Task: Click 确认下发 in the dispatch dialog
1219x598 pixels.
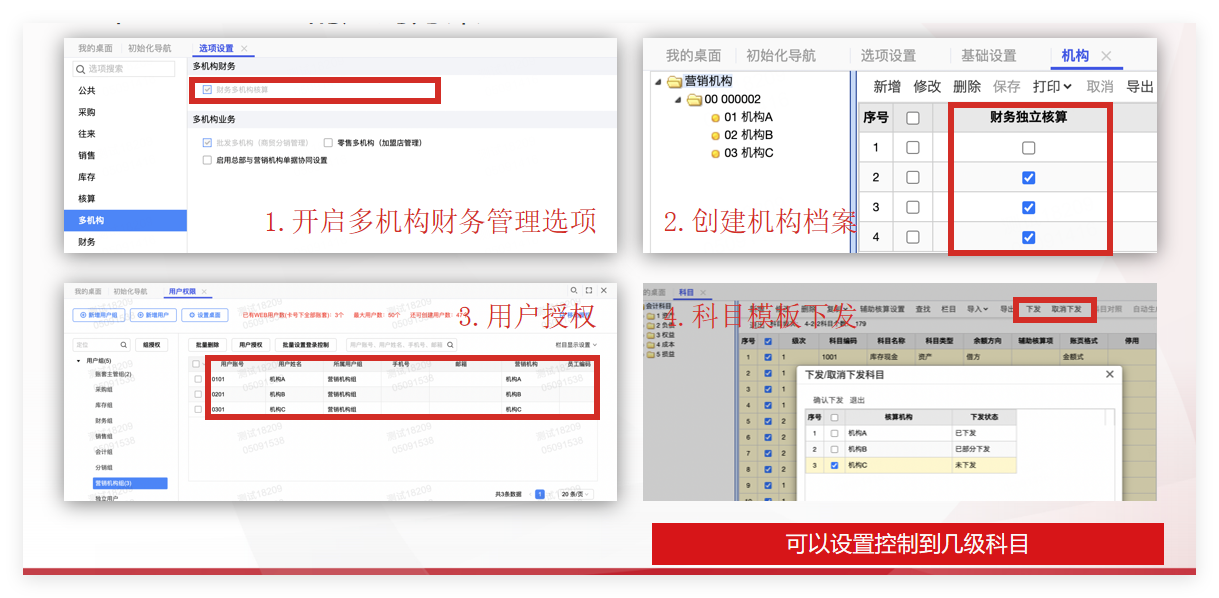Action: click(826, 401)
